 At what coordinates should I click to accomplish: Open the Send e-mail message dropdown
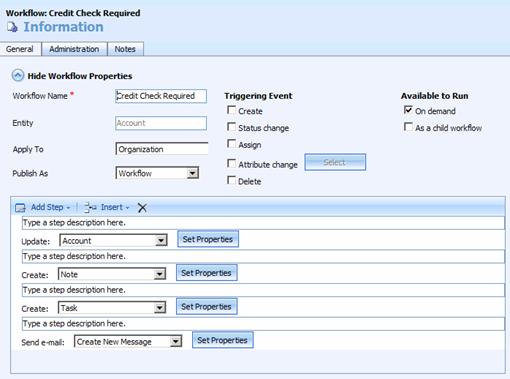click(x=128, y=341)
